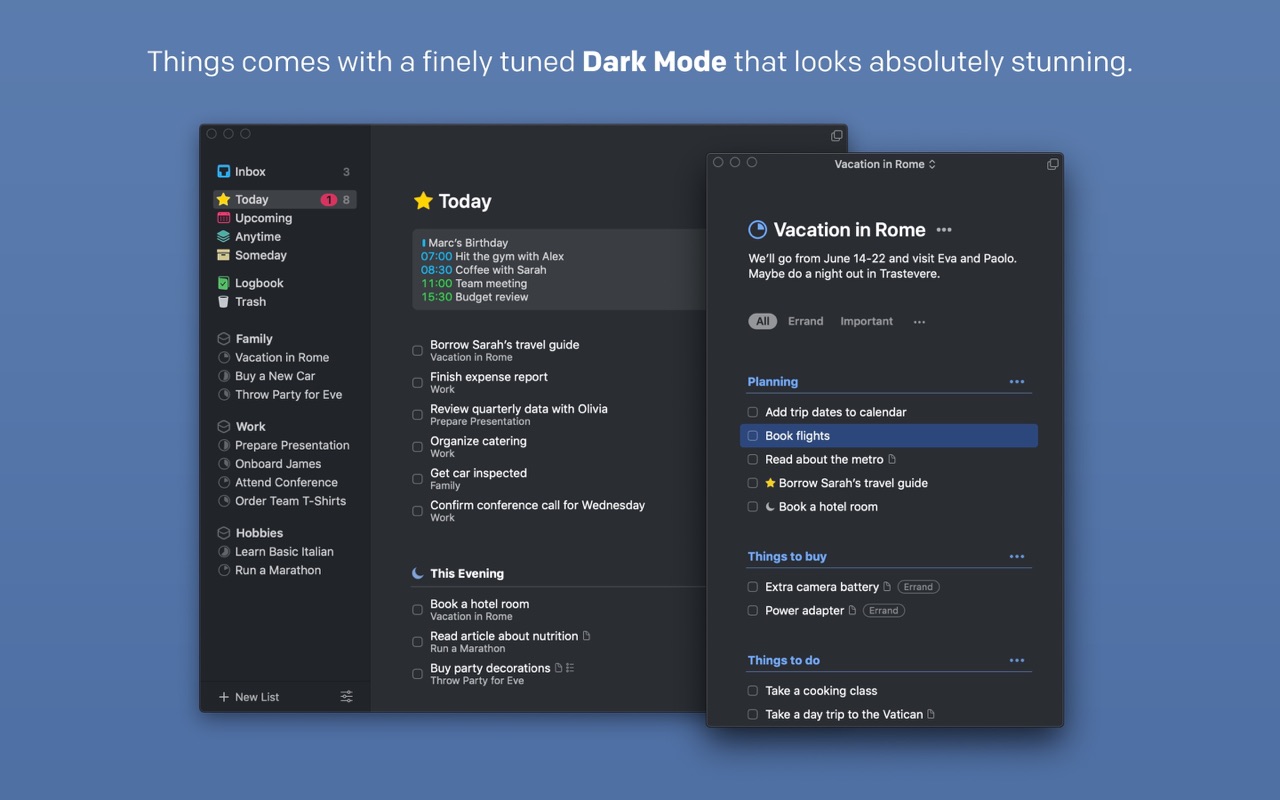Click the Things to buy heading
The height and width of the screenshot is (800, 1280).
tap(787, 557)
